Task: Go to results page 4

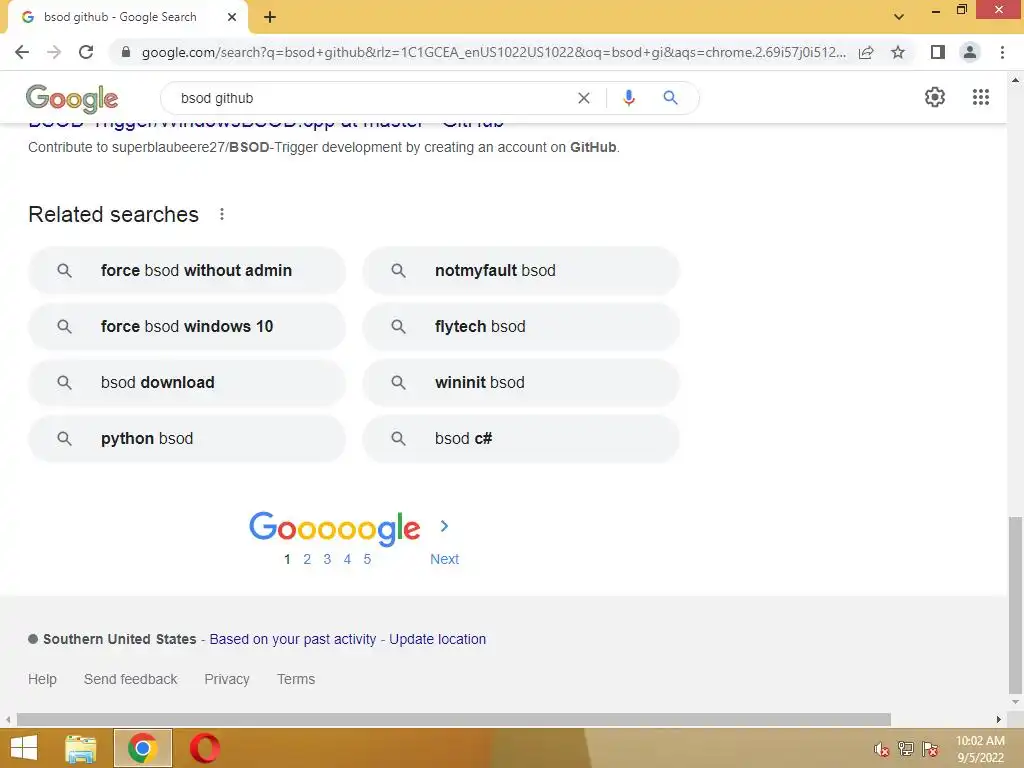Action: point(347,559)
